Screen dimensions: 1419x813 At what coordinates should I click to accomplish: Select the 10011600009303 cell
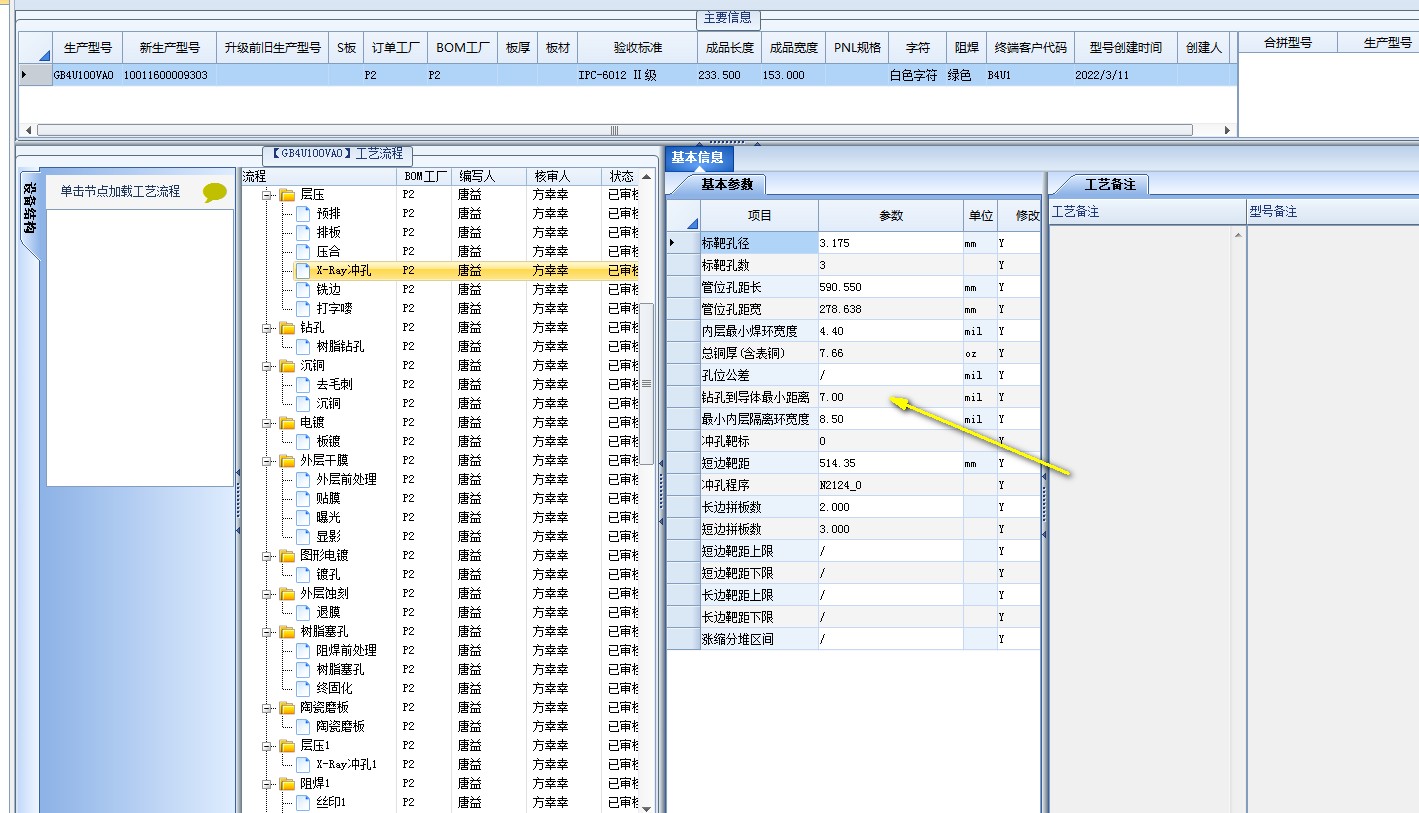click(x=167, y=75)
